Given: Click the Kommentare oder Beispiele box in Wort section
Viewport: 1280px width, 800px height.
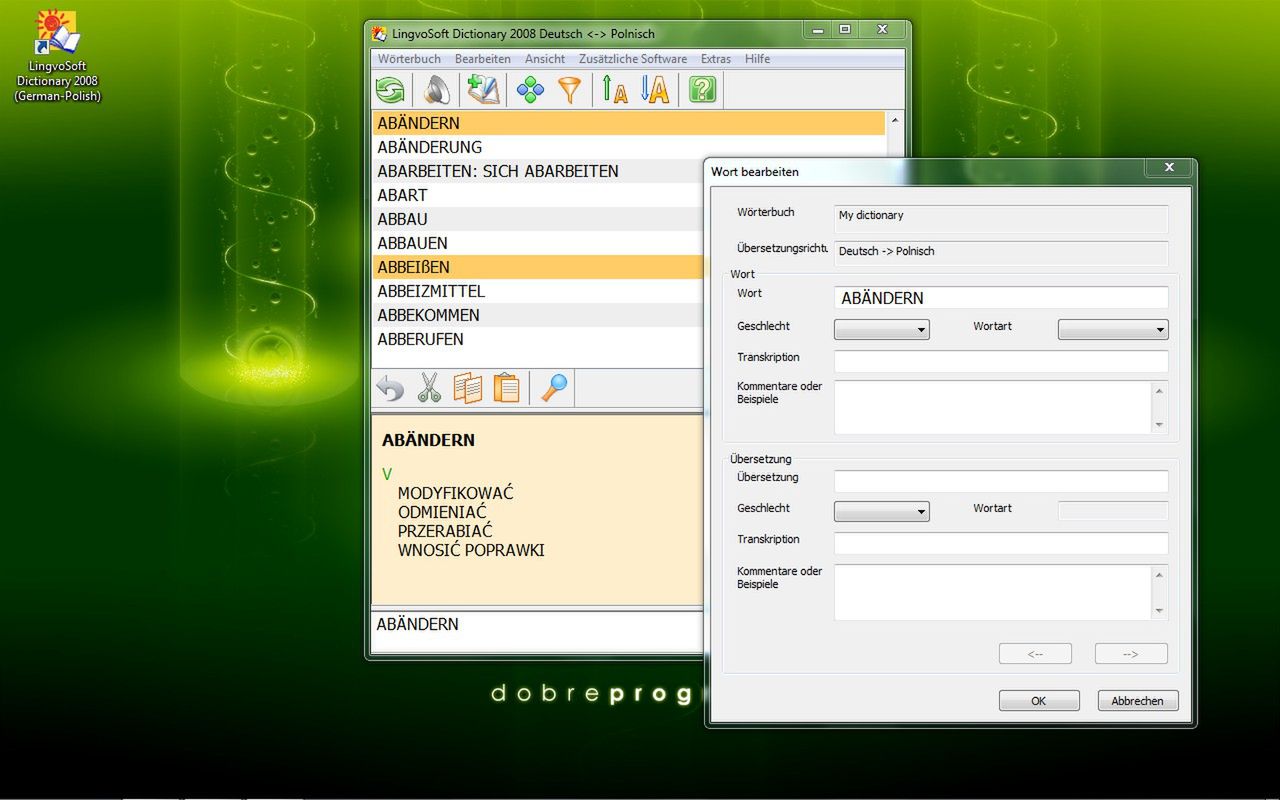Looking at the screenshot, I should (x=993, y=407).
